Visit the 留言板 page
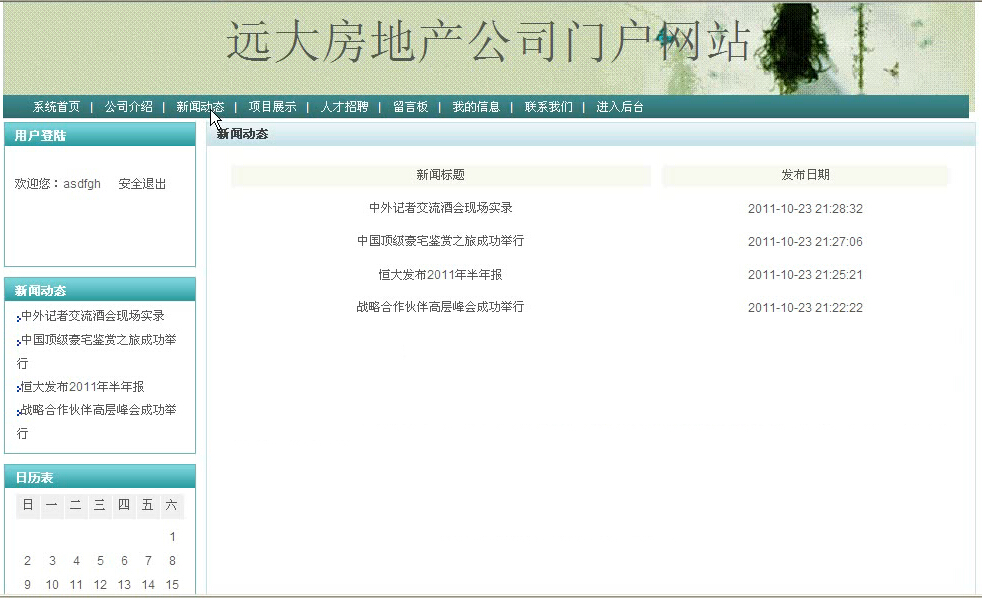This screenshot has height=598, width=982. click(x=411, y=107)
